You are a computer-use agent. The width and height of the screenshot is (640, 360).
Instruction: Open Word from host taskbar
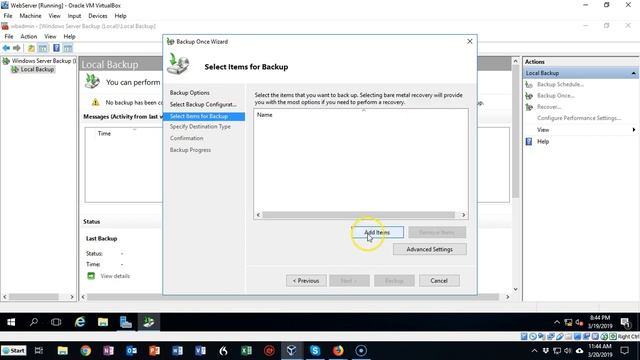coord(178,351)
